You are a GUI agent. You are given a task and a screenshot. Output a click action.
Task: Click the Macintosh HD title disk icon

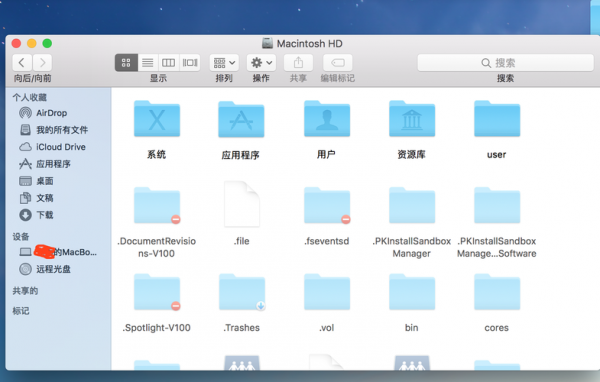tap(267, 43)
